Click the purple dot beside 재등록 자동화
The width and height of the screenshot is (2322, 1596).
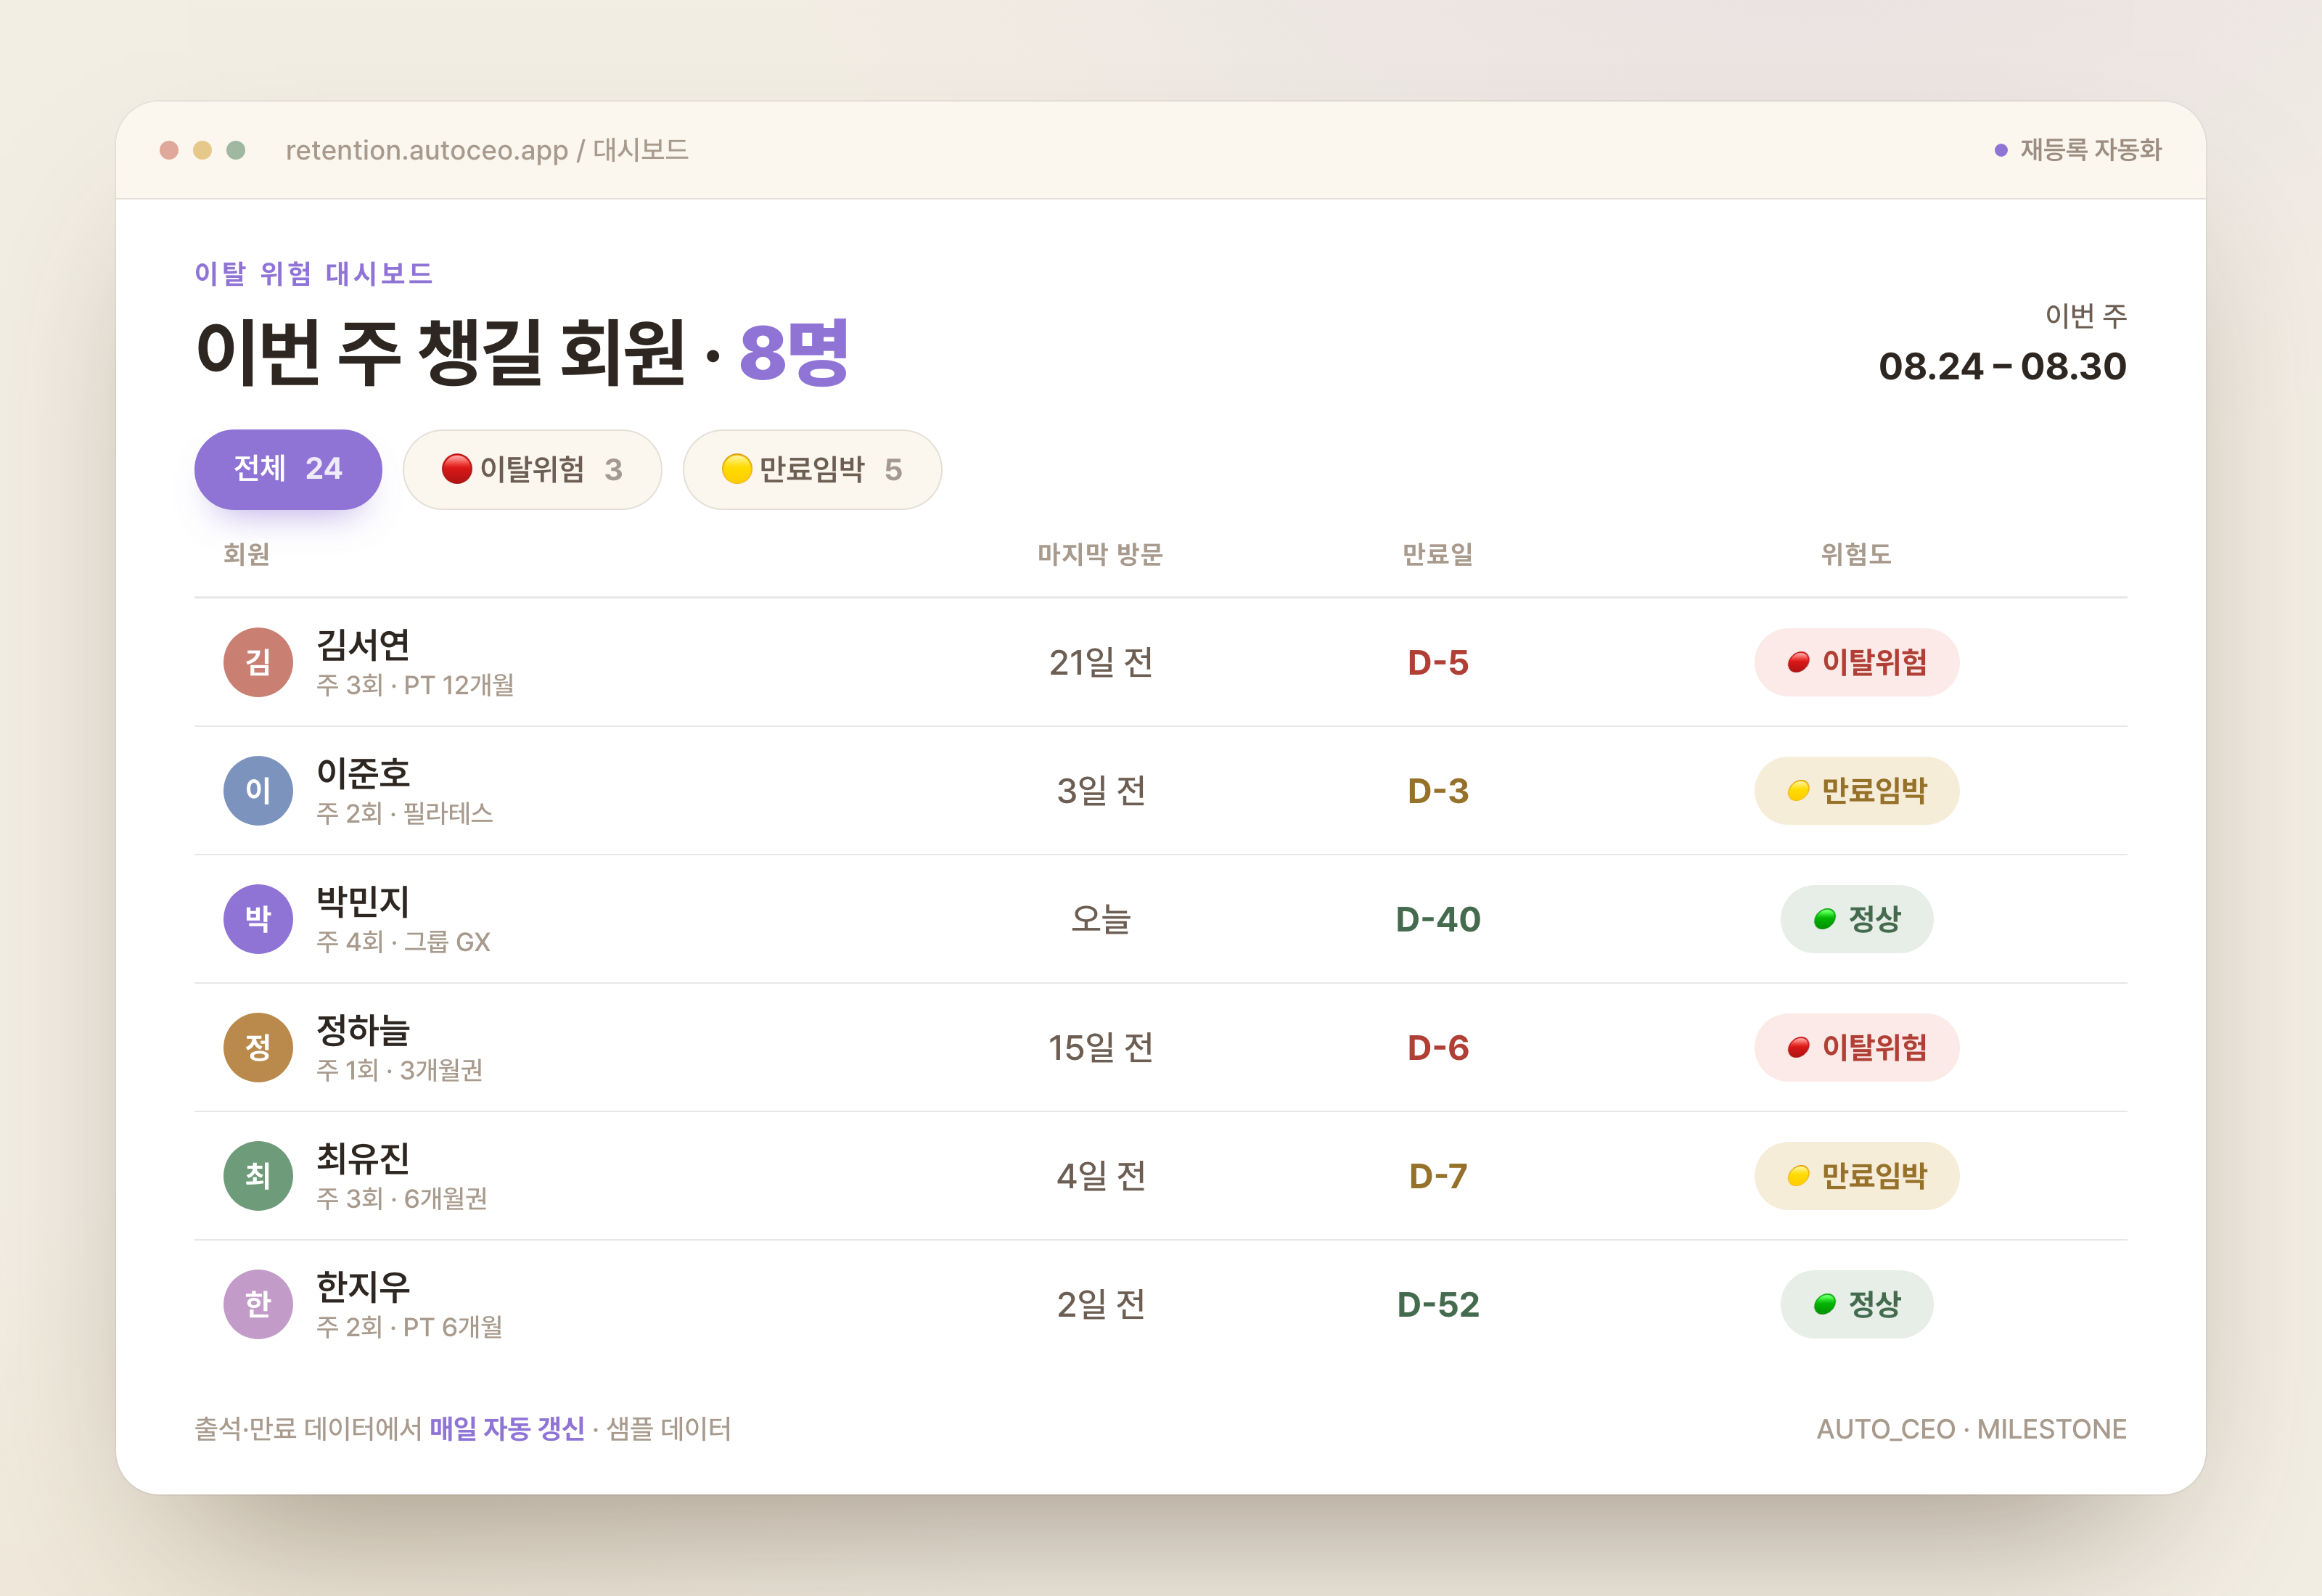tap(2001, 150)
